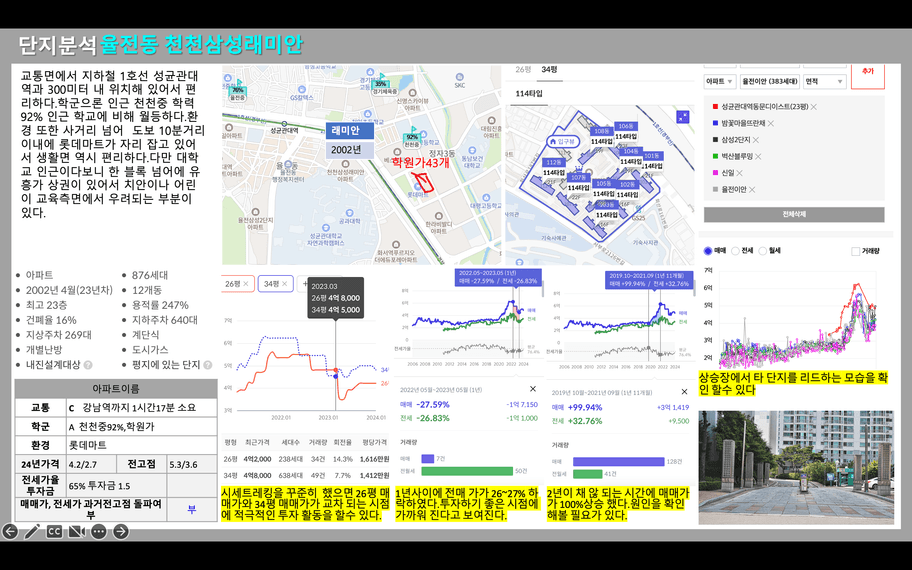Open help icon beside 평지에 있는 단지
The height and width of the screenshot is (570, 912).
tap(208, 365)
